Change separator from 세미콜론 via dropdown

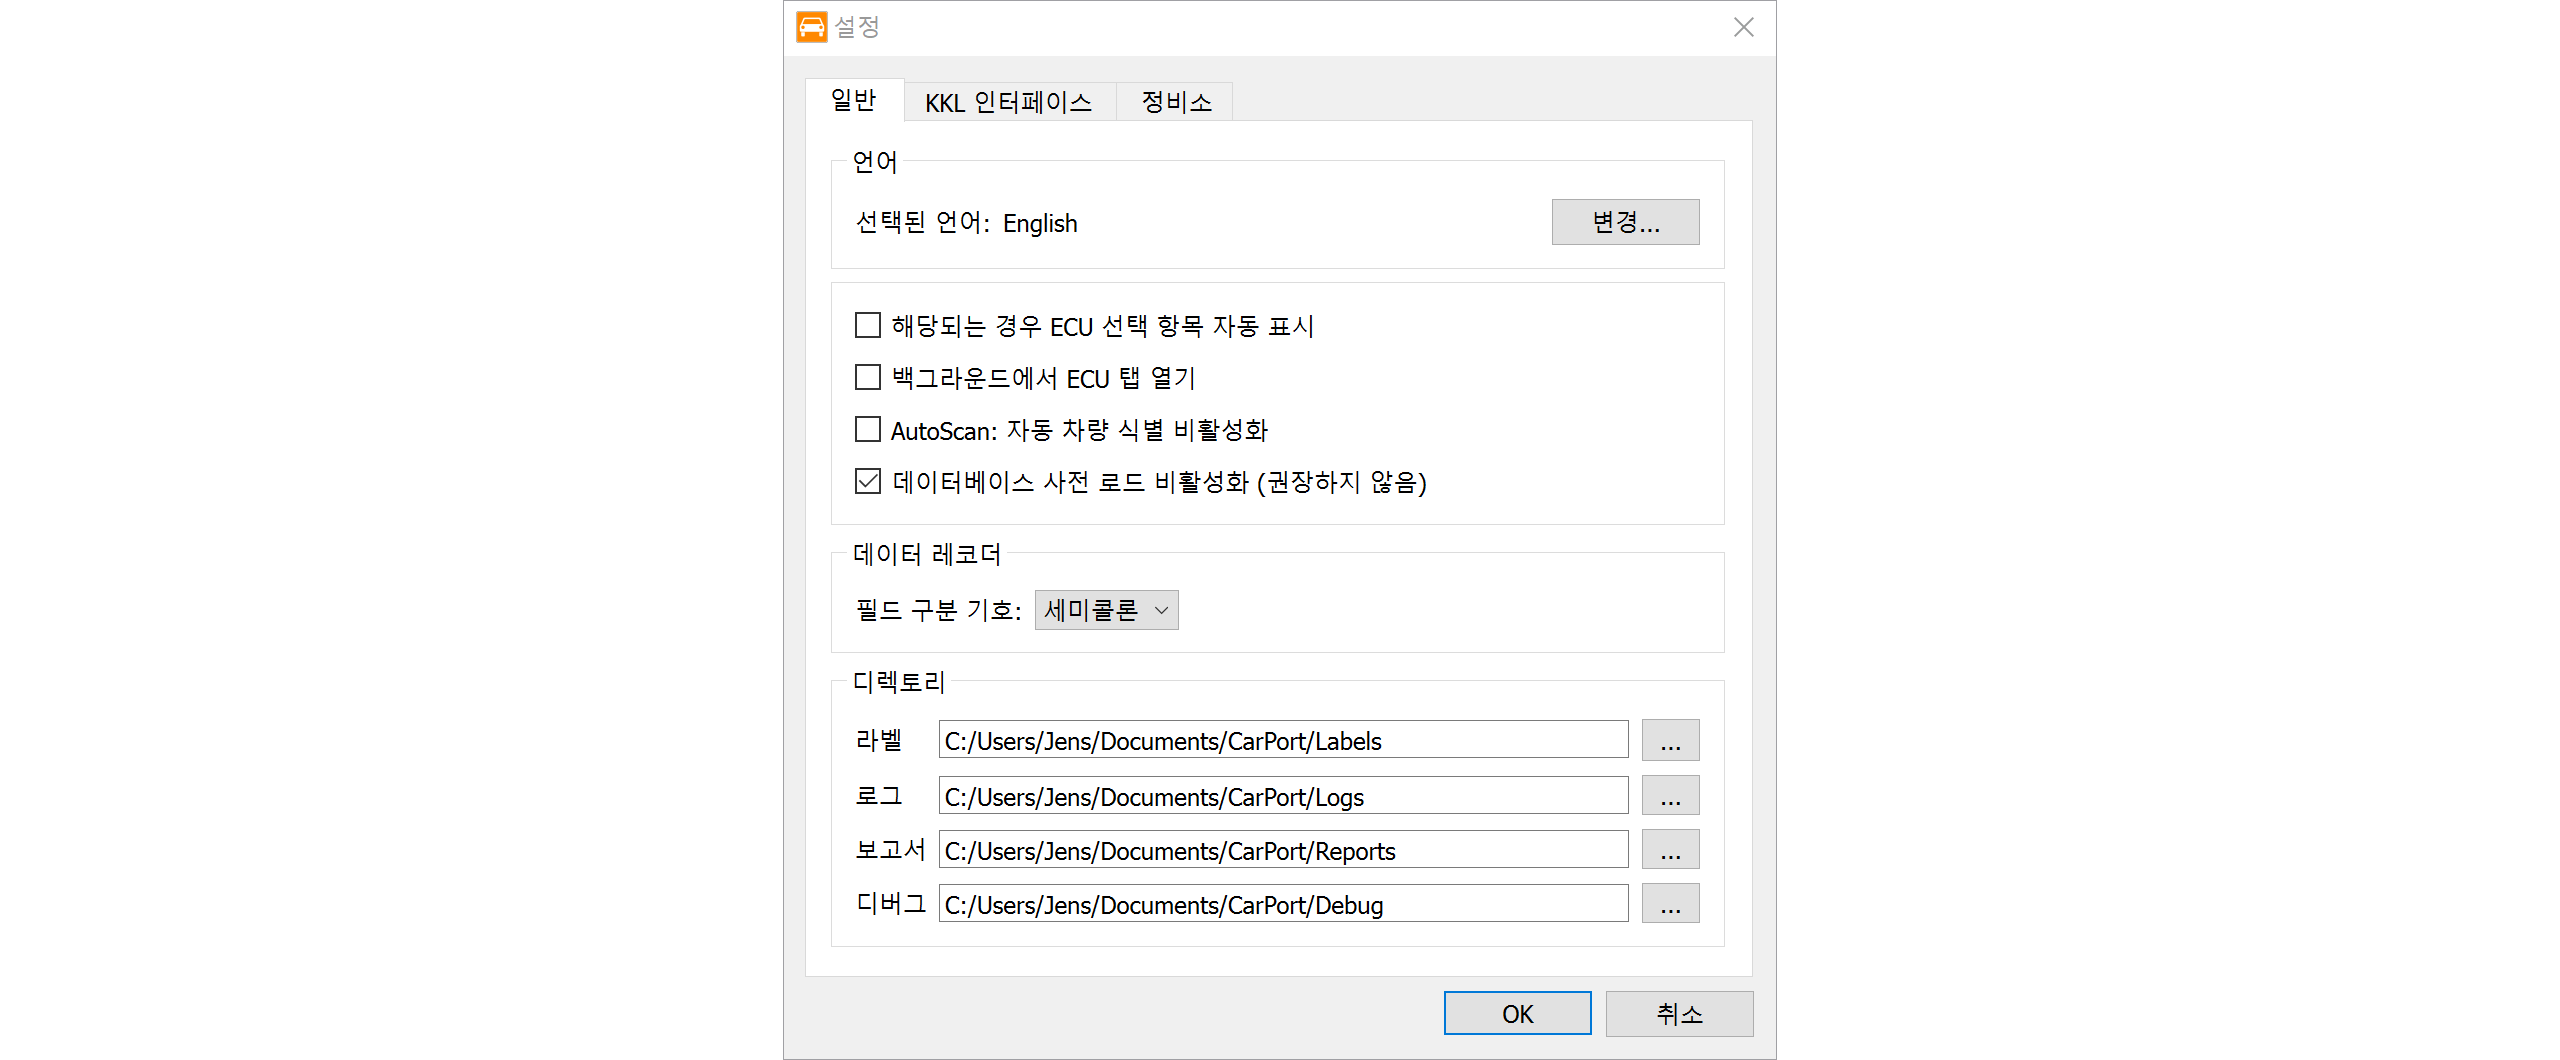click(1160, 609)
